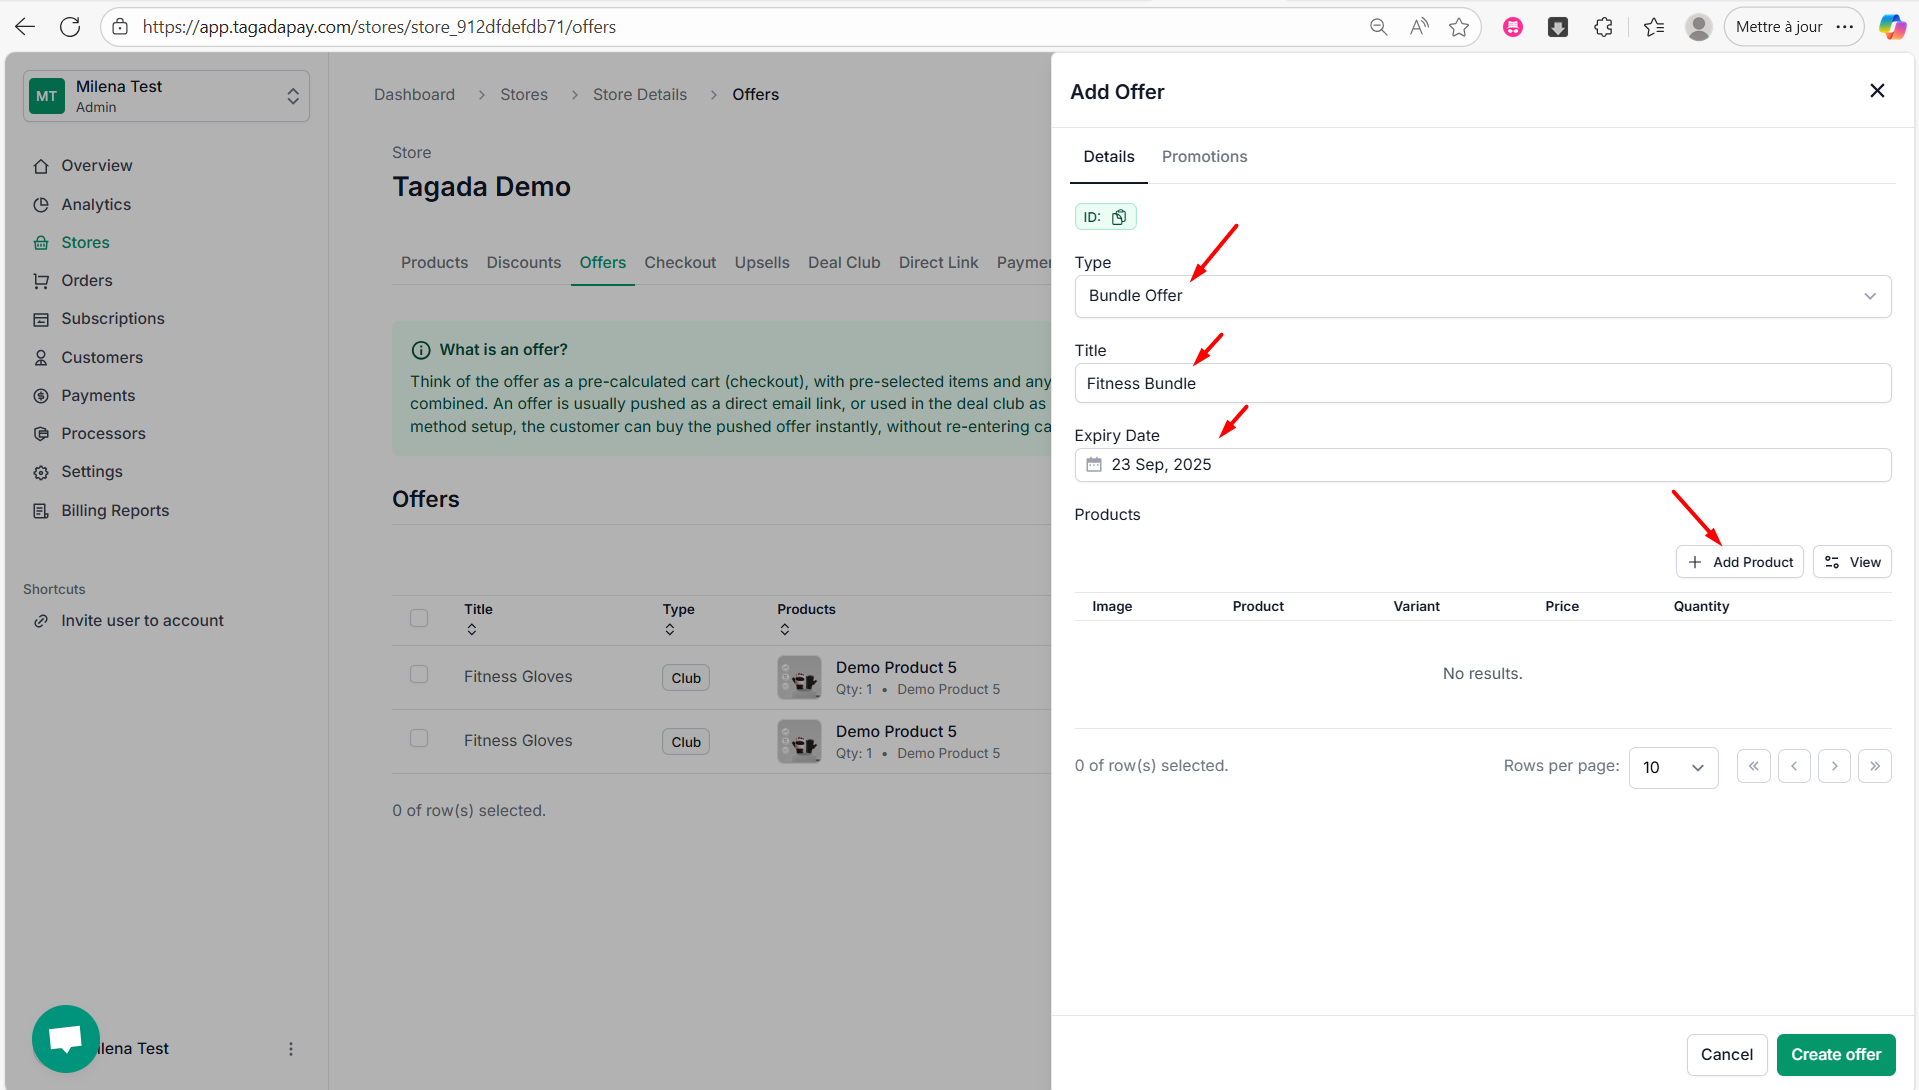Click the browser refresh icon
This screenshot has width=1919, height=1090.
coord(70,27)
